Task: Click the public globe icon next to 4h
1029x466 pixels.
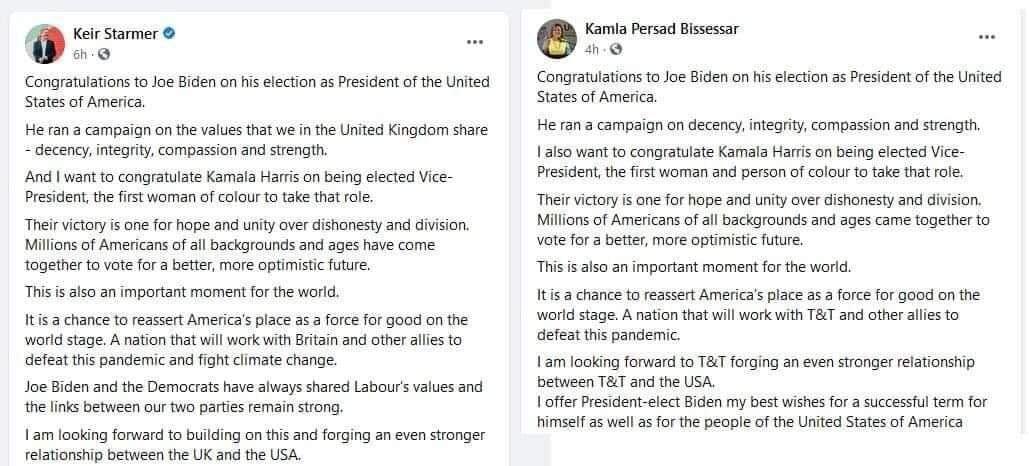Action: [616, 50]
